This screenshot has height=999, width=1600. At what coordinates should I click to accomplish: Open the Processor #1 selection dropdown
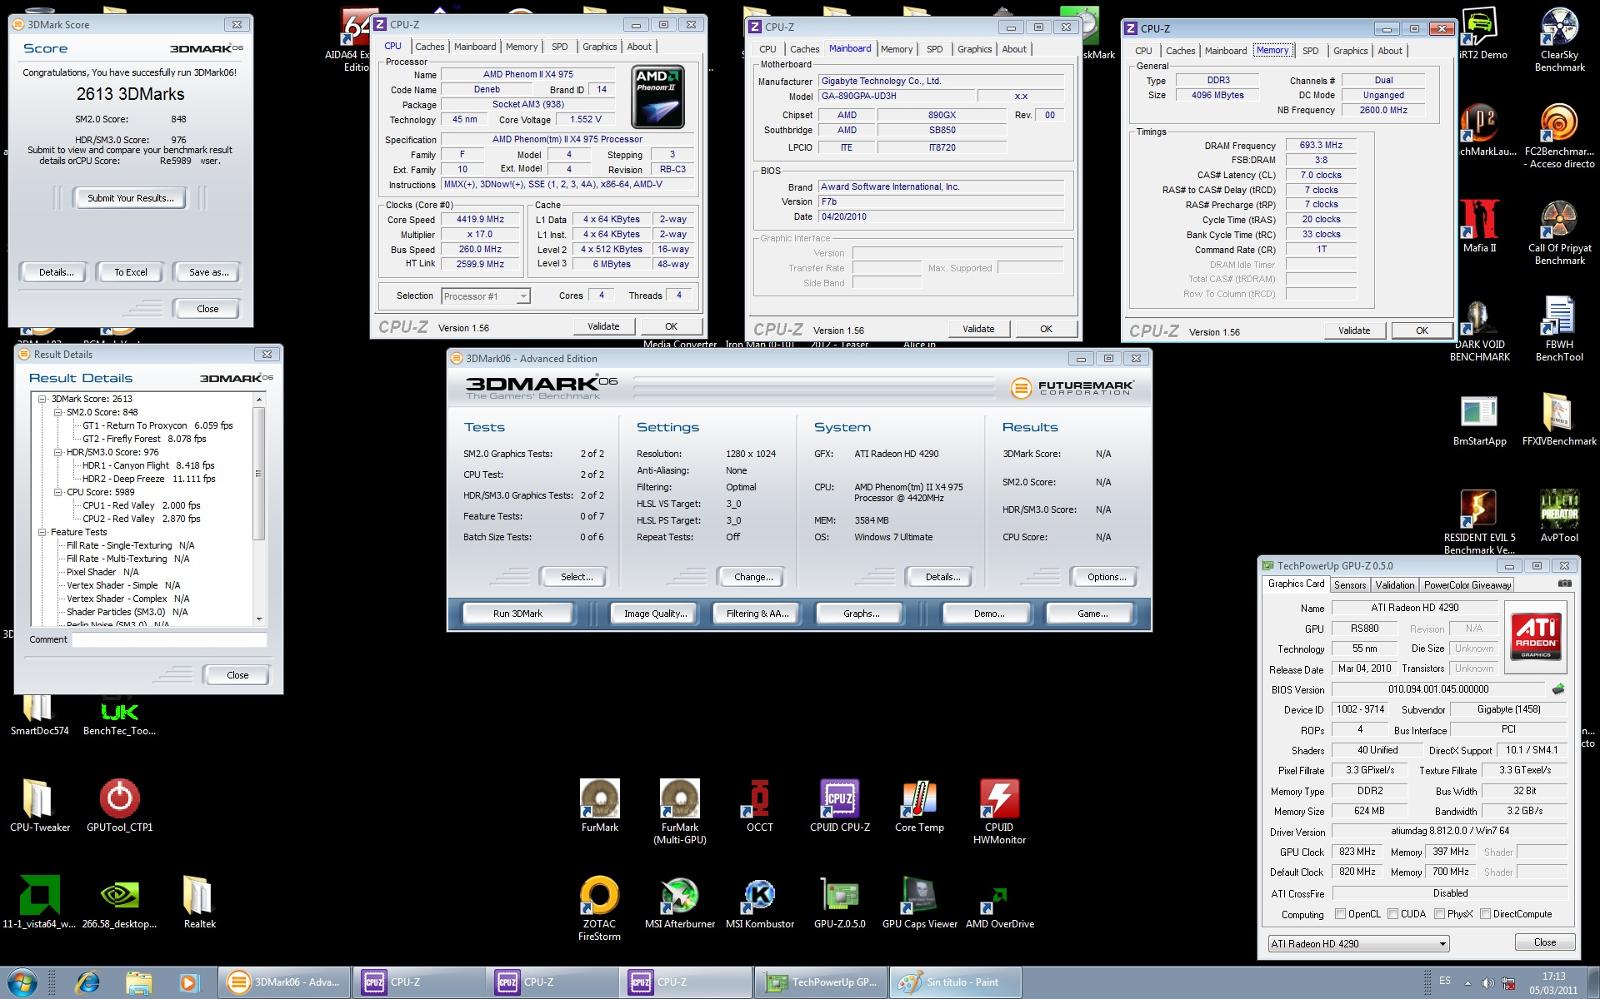[x=485, y=296]
